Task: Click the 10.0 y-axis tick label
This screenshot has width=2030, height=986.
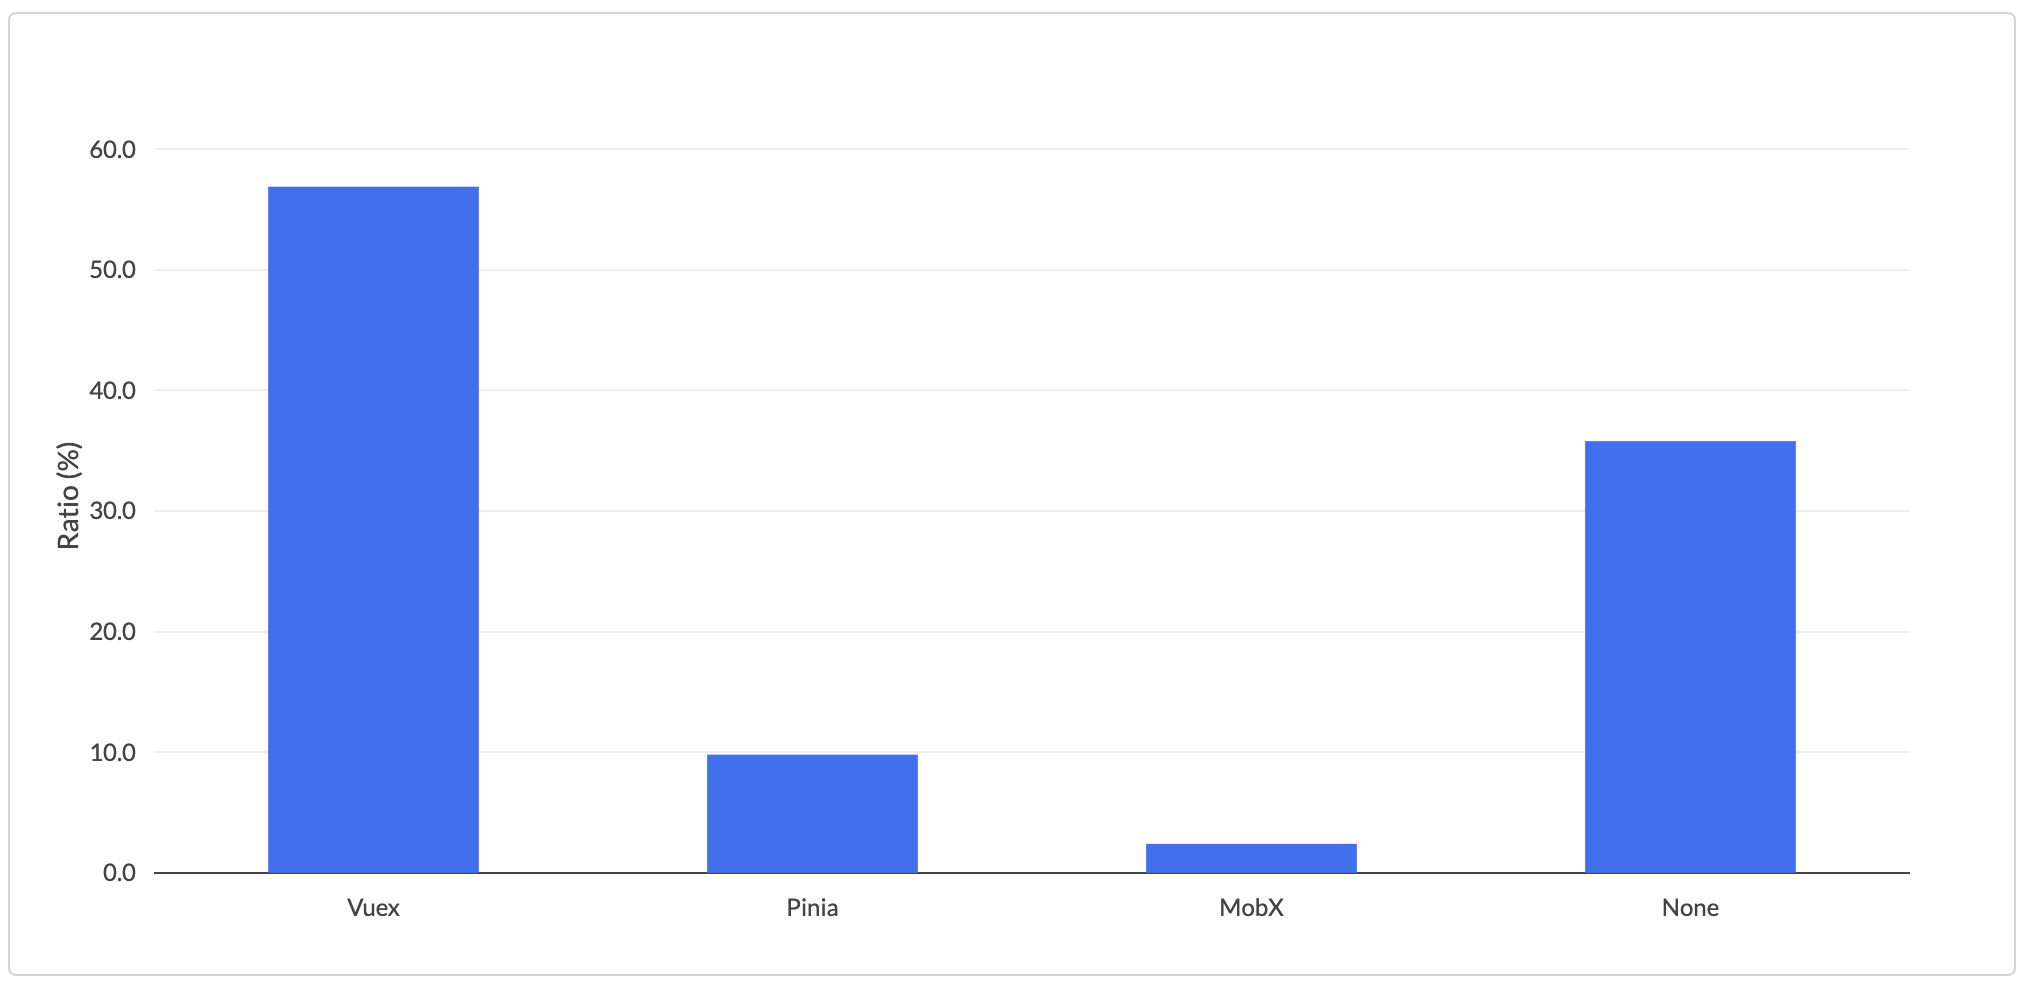Action: click(x=113, y=753)
